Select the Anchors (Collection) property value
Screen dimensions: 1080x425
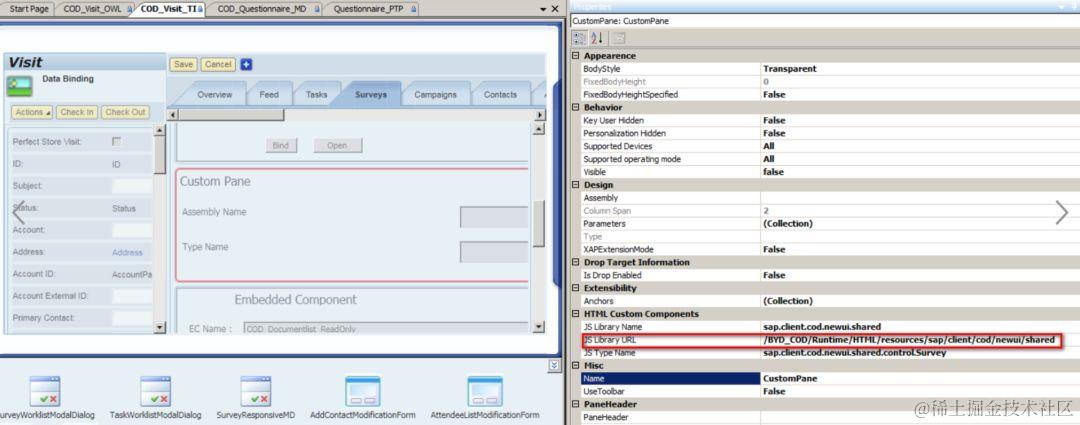click(787, 301)
